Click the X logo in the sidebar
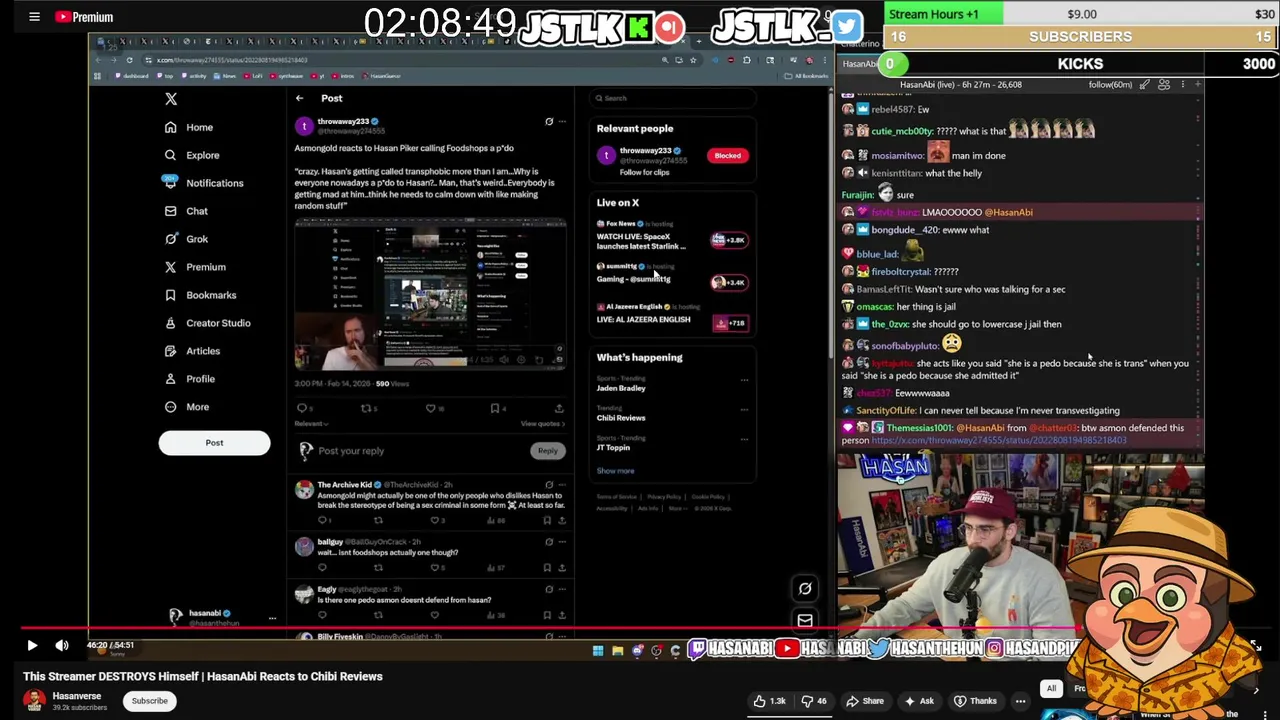1280x720 pixels. coord(171,99)
